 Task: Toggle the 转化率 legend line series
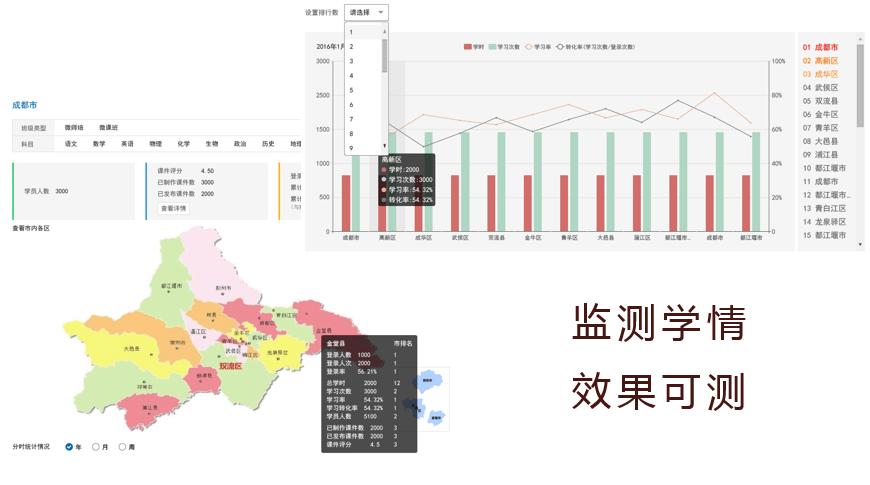596,47
